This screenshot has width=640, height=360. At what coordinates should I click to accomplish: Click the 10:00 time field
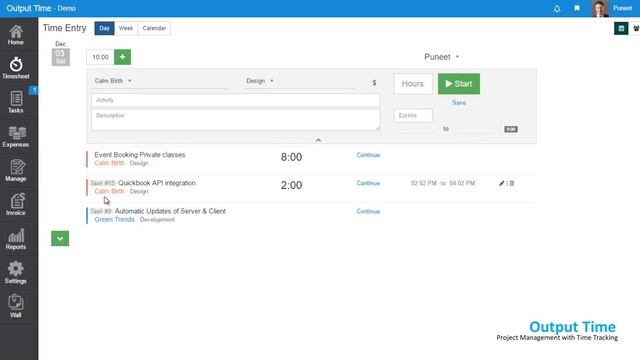(x=100, y=57)
